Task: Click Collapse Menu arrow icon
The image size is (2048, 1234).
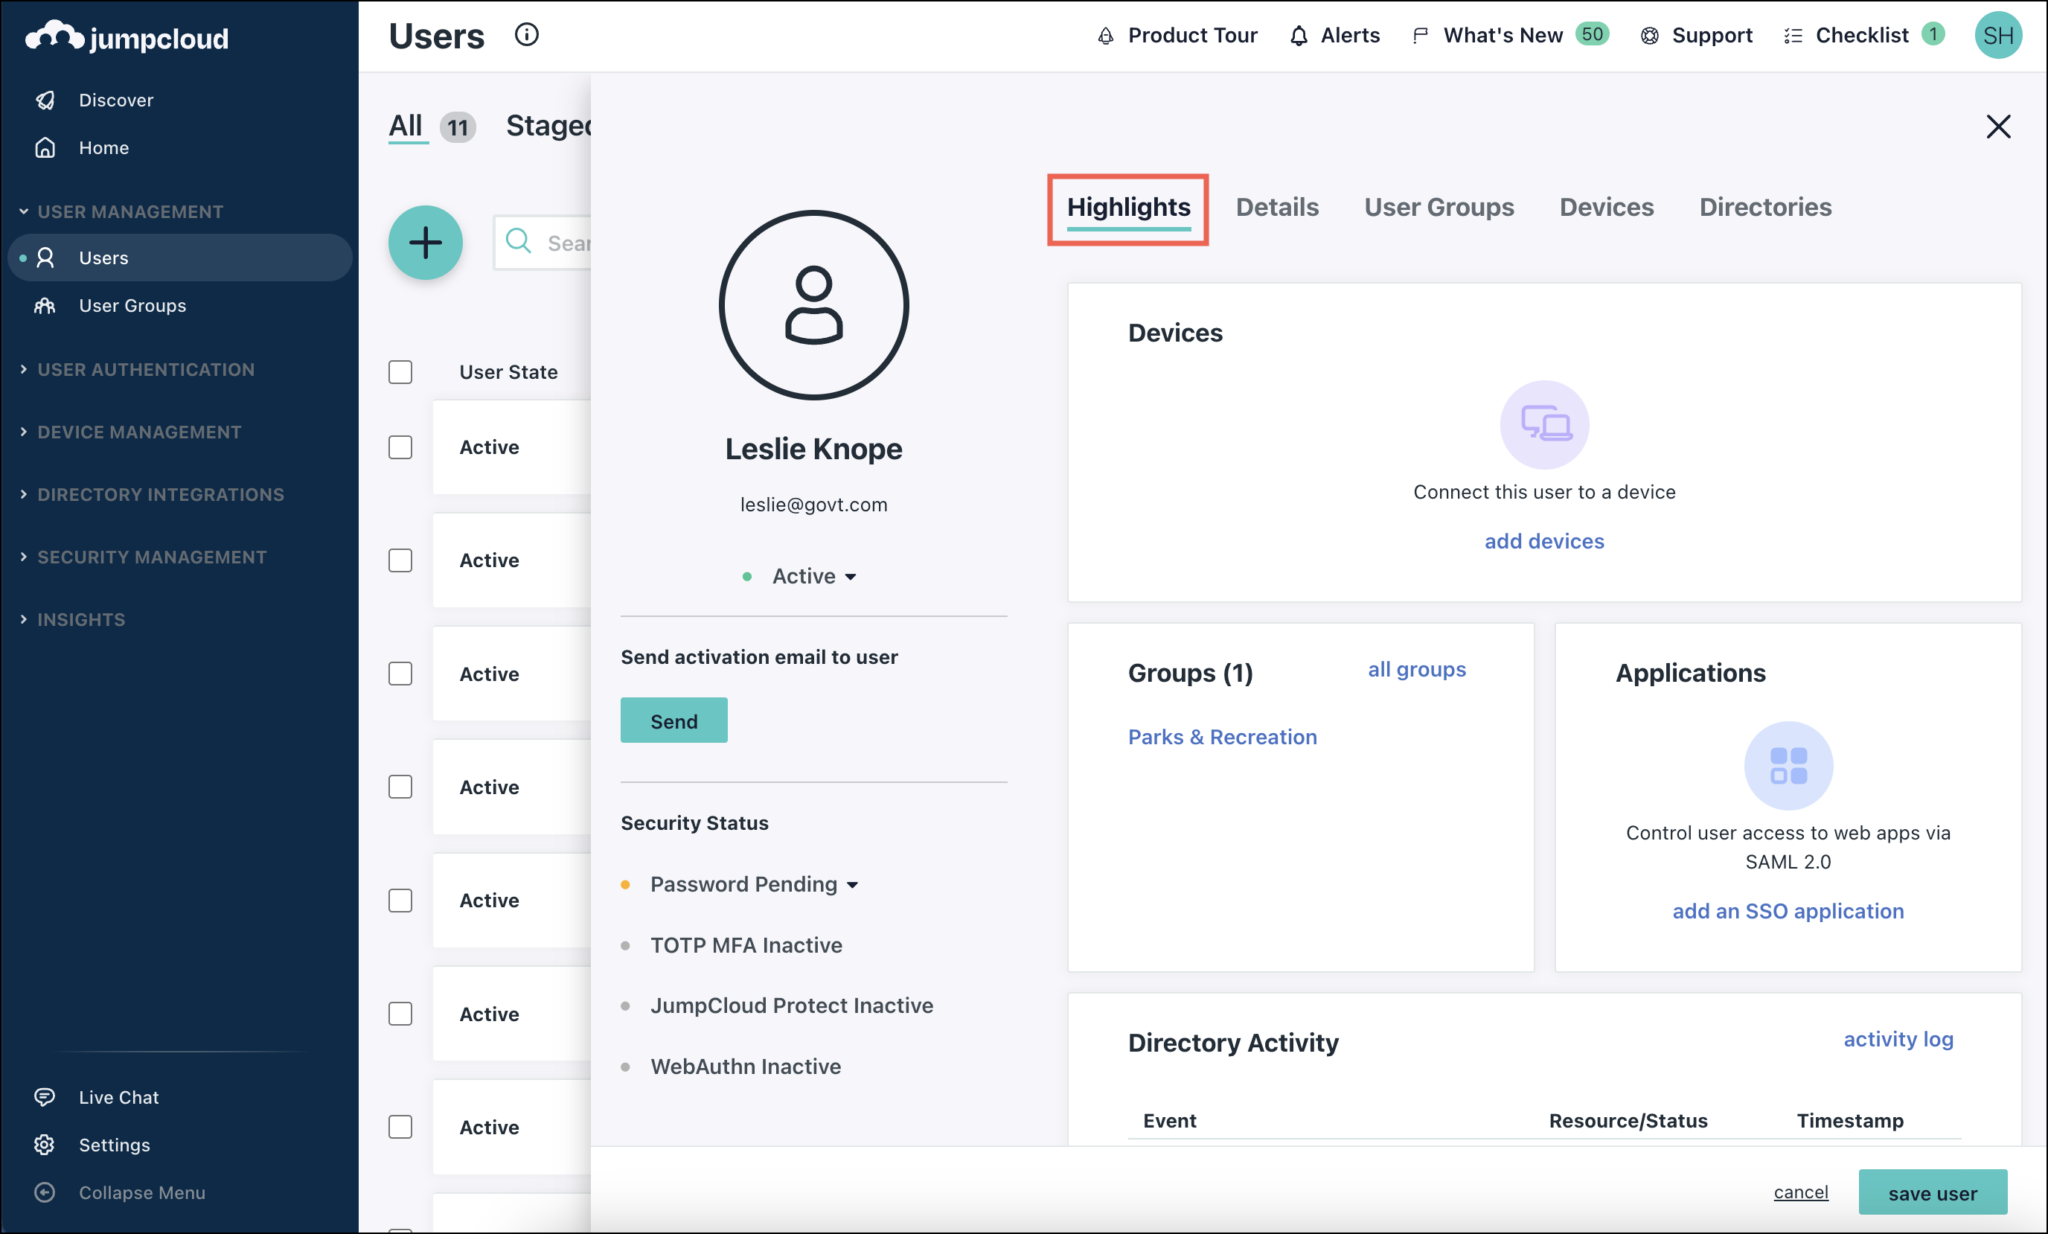Action: (45, 1192)
